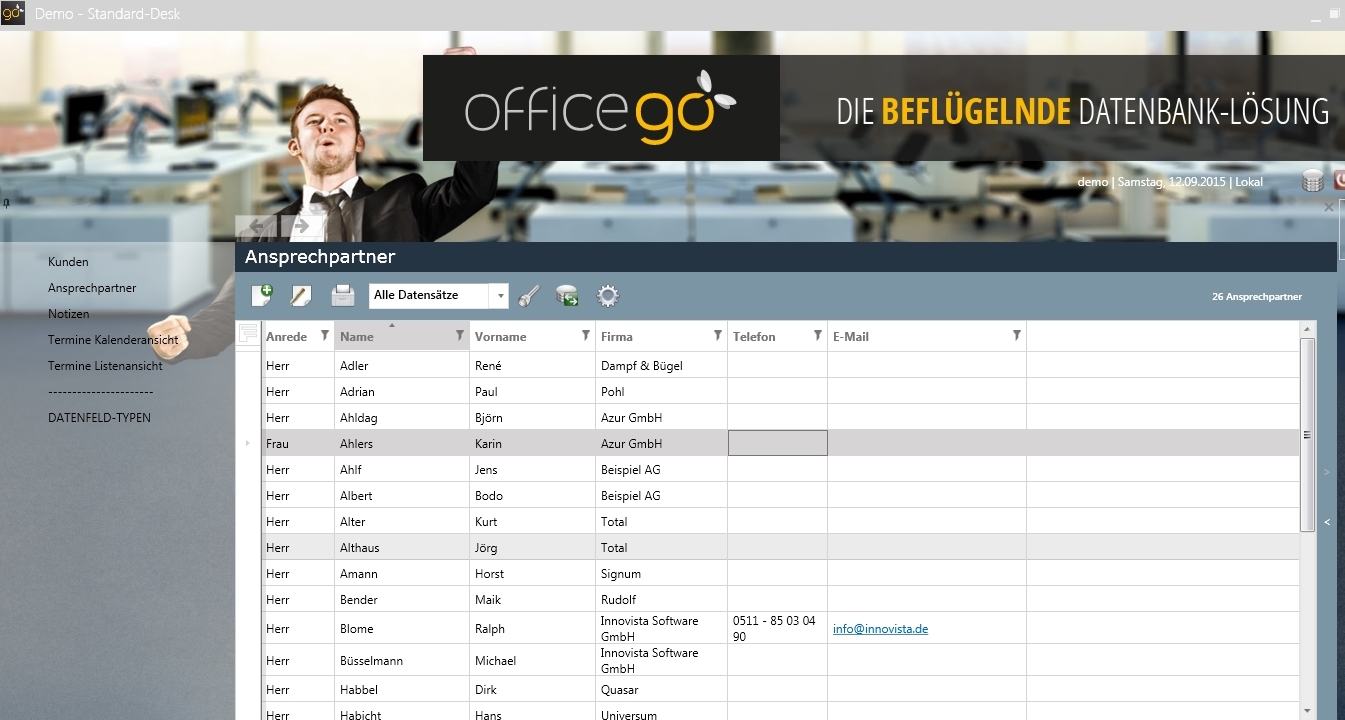Filter the Name column

460,335
